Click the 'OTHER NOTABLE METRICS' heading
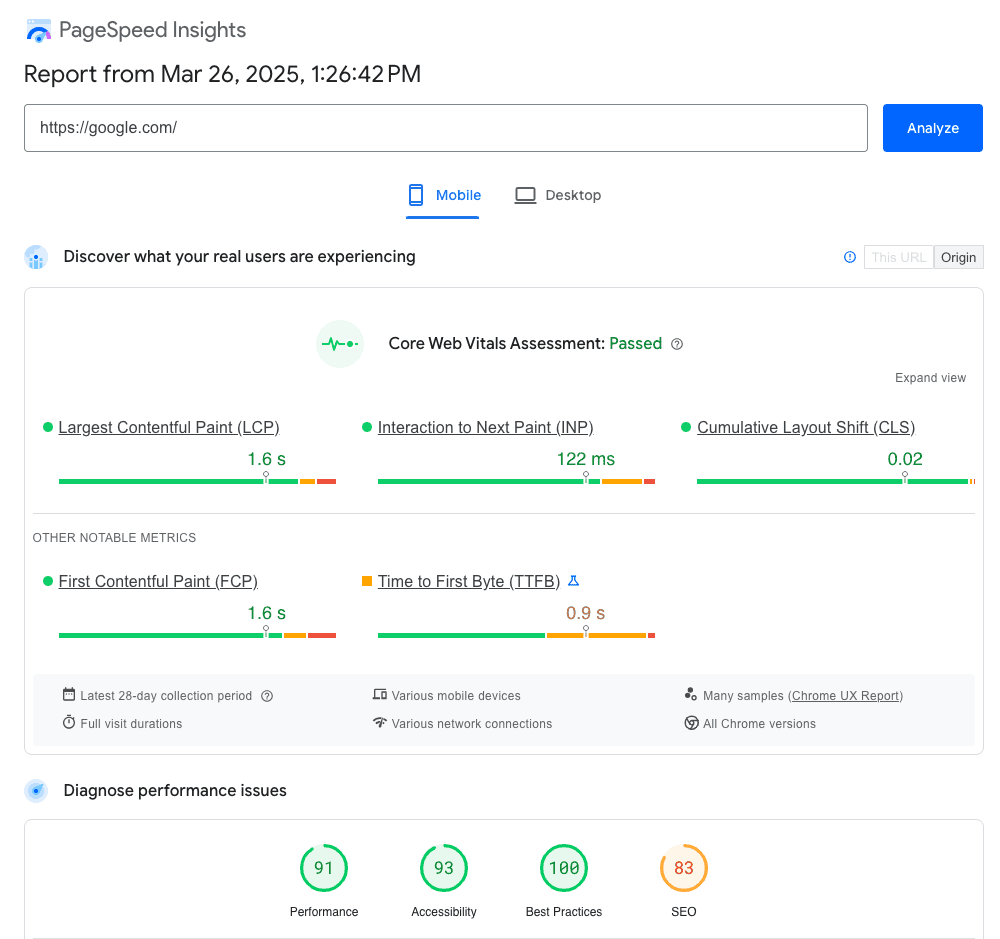 tap(114, 538)
